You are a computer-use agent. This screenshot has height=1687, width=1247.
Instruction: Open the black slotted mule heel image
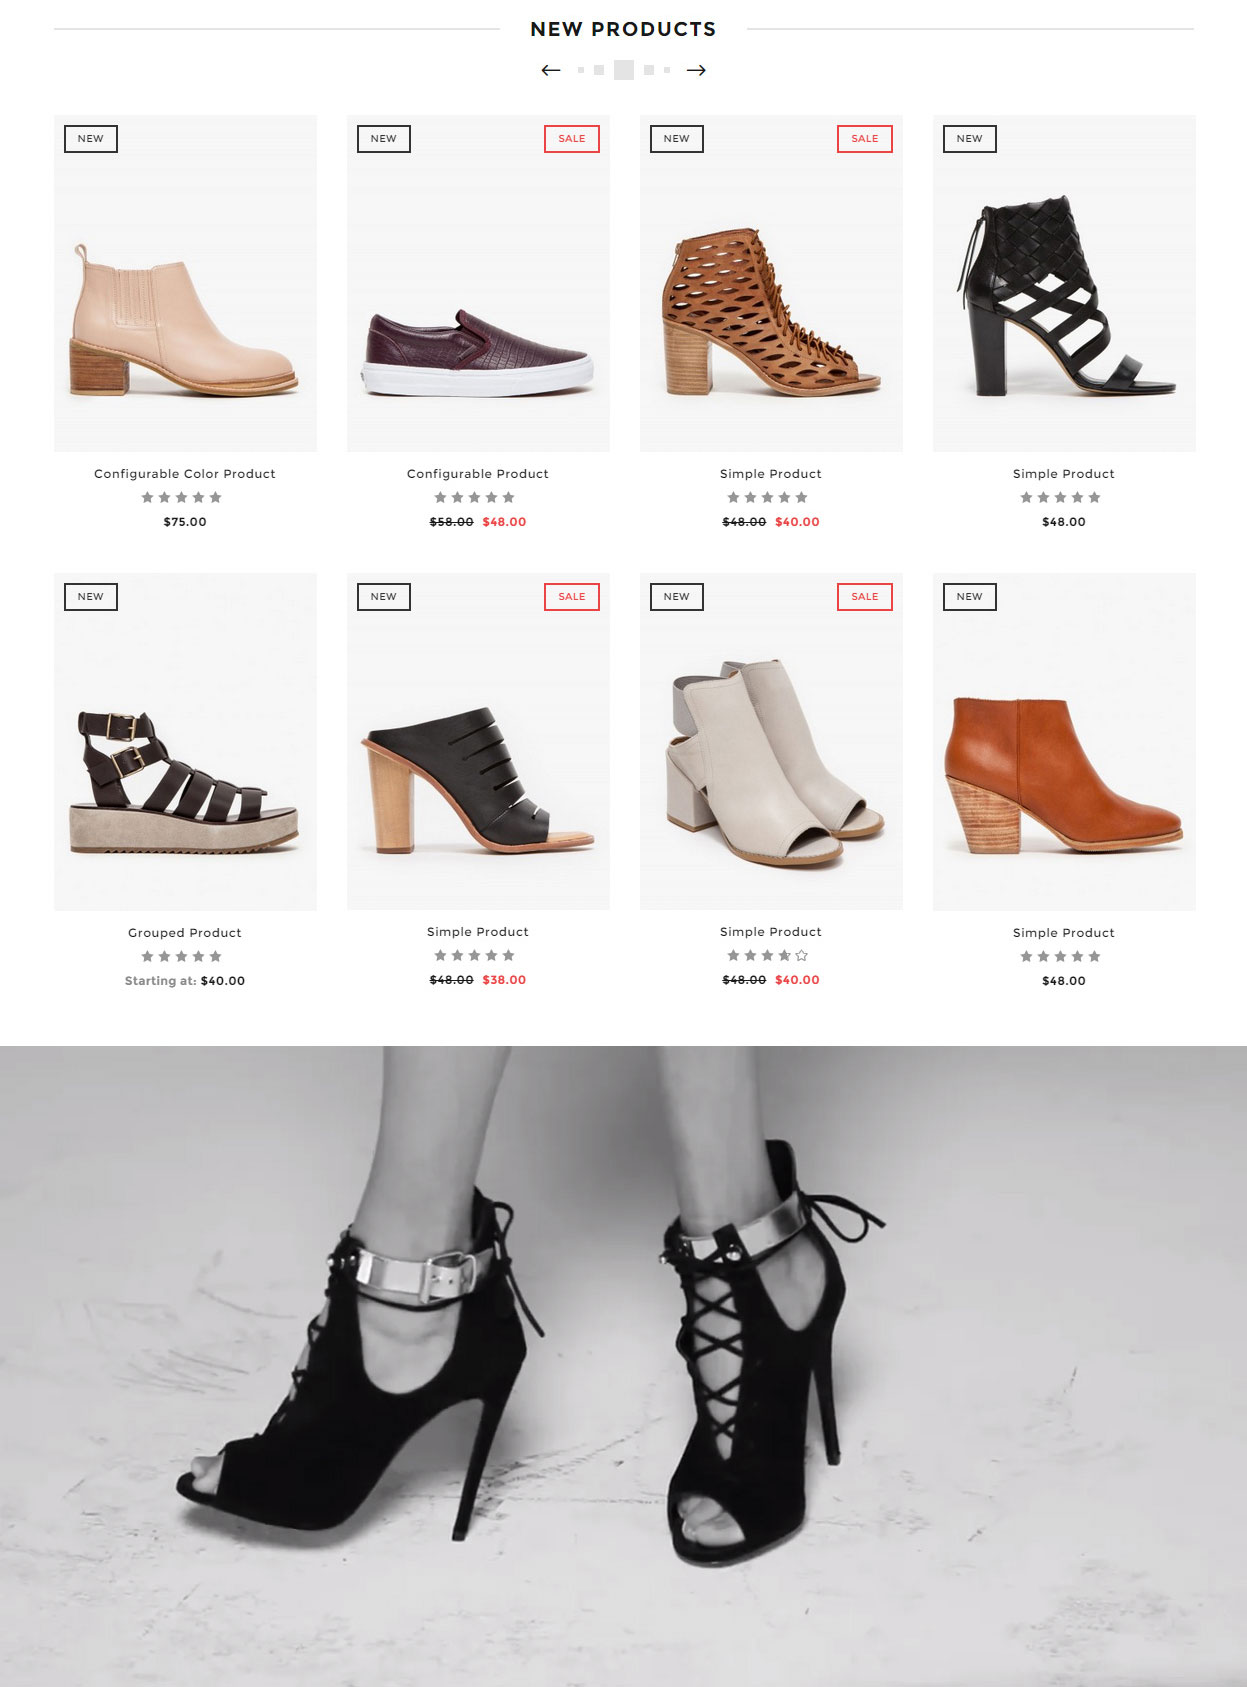(478, 741)
